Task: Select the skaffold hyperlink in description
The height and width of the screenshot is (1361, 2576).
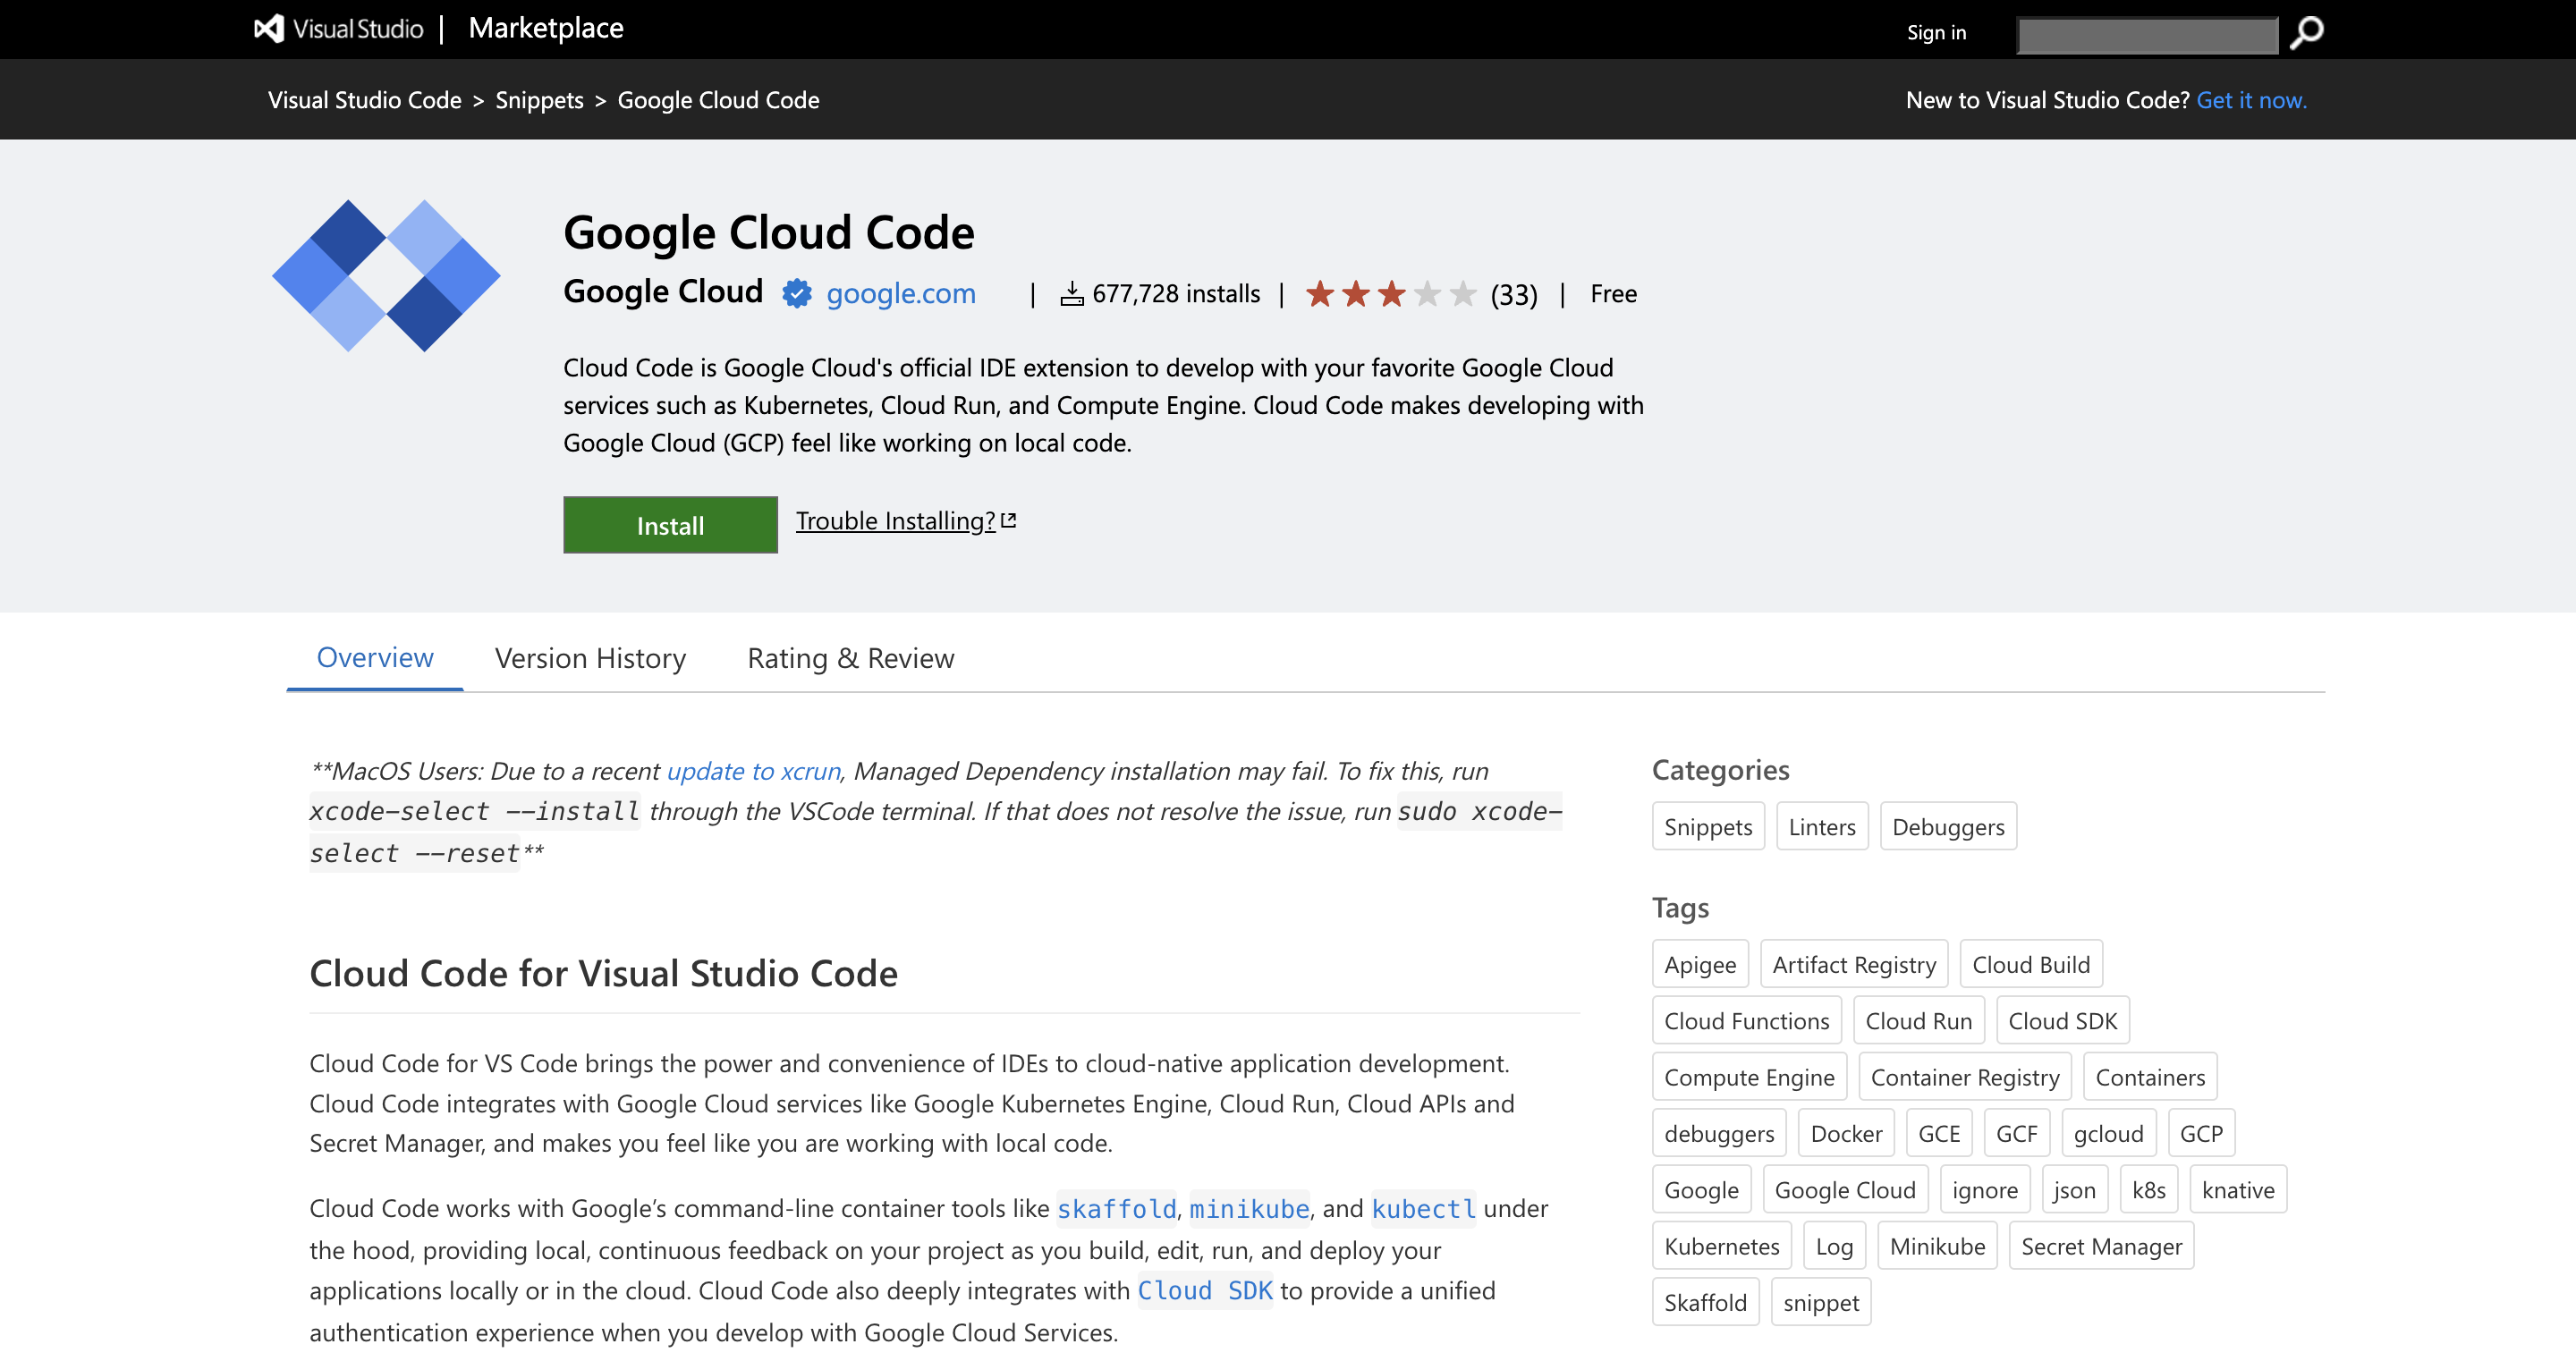Action: click(1114, 1209)
